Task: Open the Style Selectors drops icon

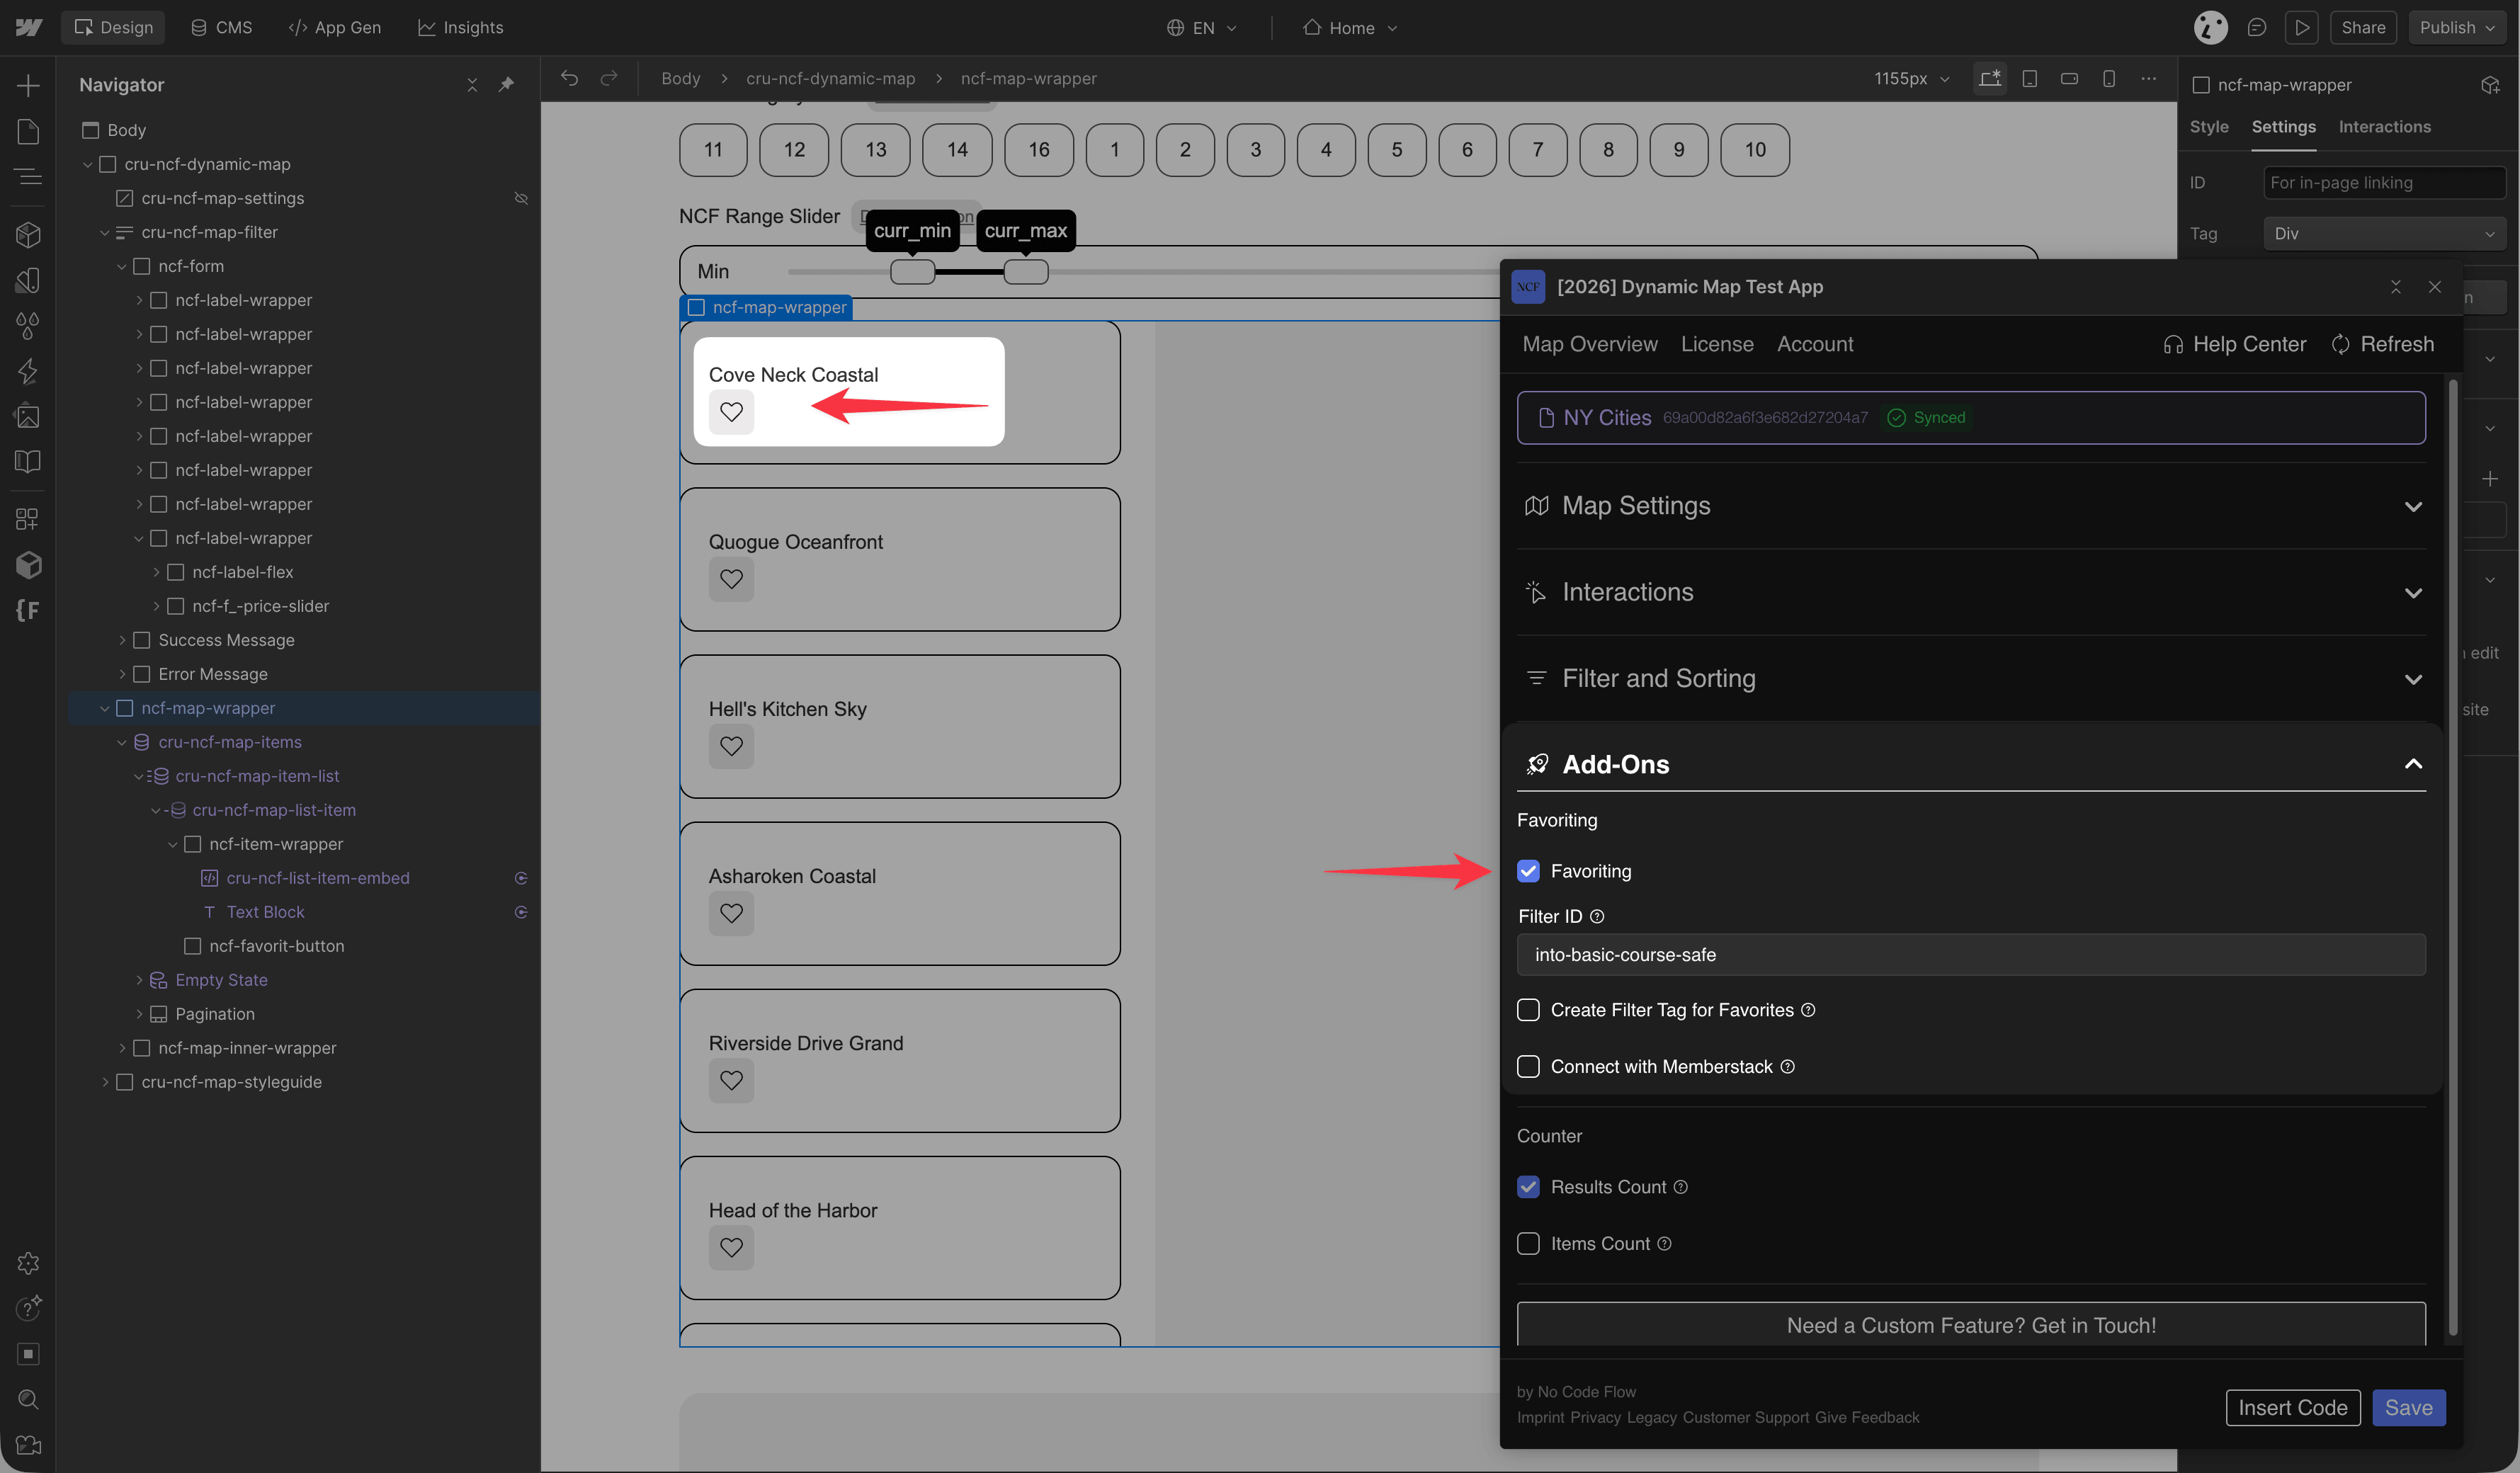Action: coord(28,325)
